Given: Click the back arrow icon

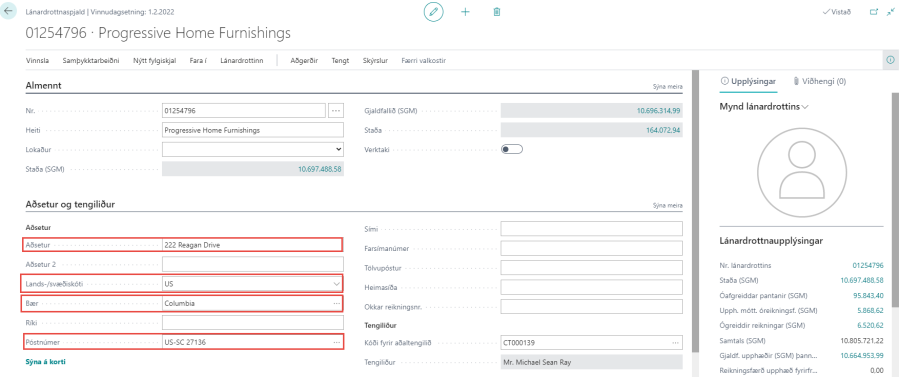Looking at the screenshot, I should [x=8, y=11].
